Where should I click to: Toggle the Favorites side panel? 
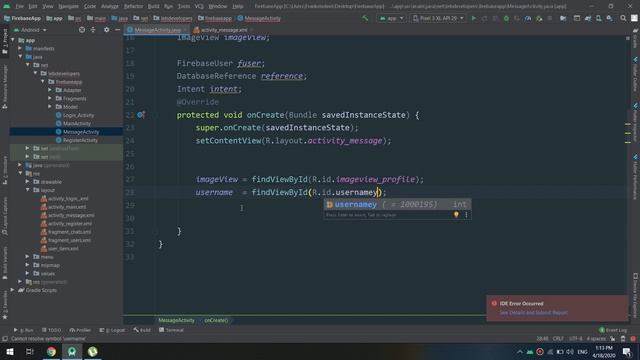click(5, 305)
